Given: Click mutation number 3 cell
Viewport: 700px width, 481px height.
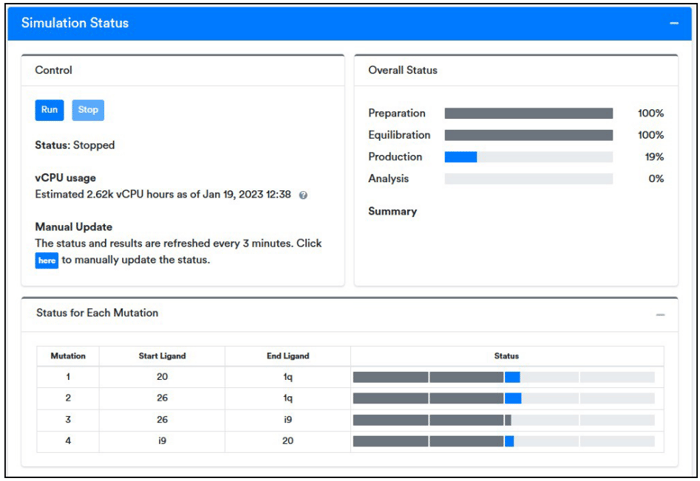Looking at the screenshot, I should tap(68, 419).
